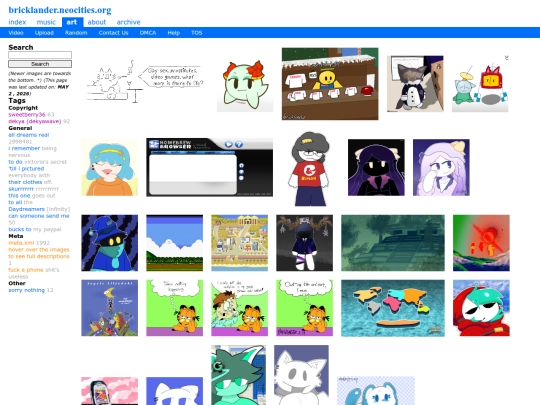Open the 'all dreams real' tag

(29, 135)
